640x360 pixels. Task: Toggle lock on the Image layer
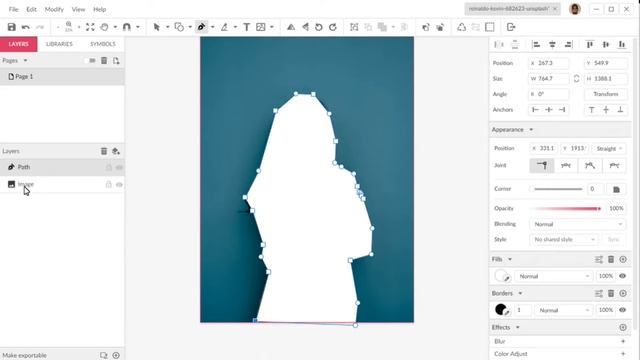[109, 184]
